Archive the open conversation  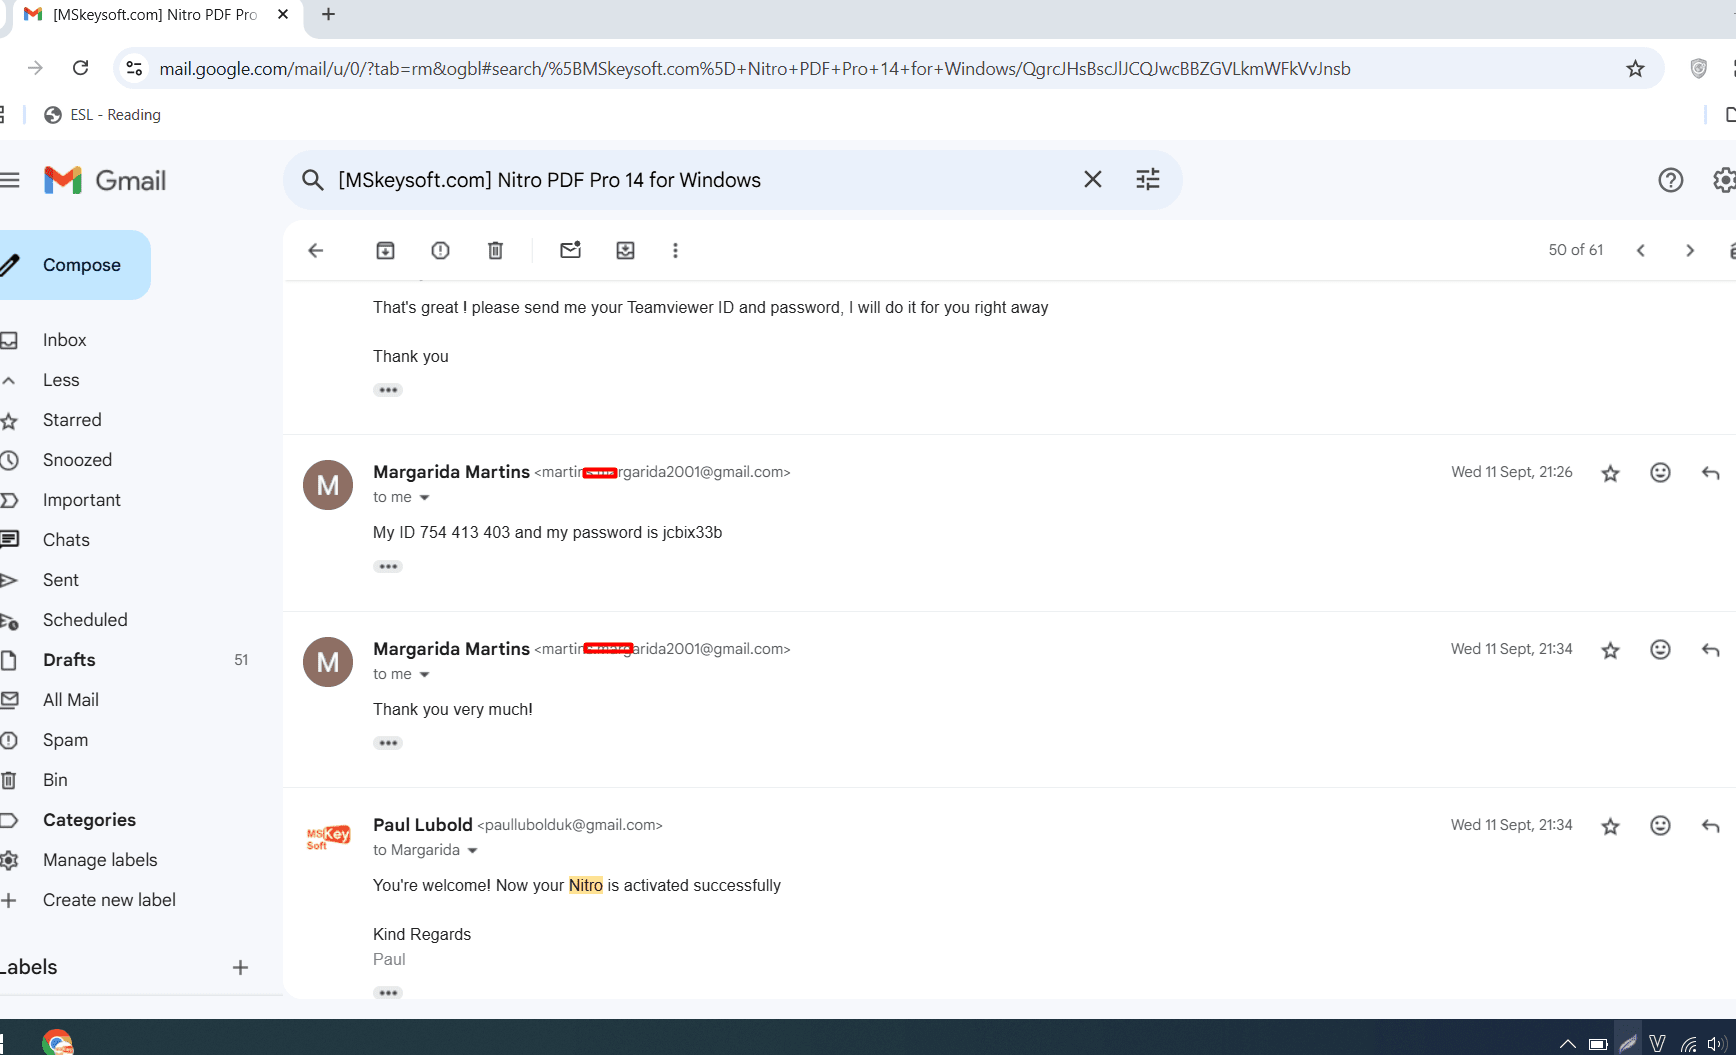[385, 250]
